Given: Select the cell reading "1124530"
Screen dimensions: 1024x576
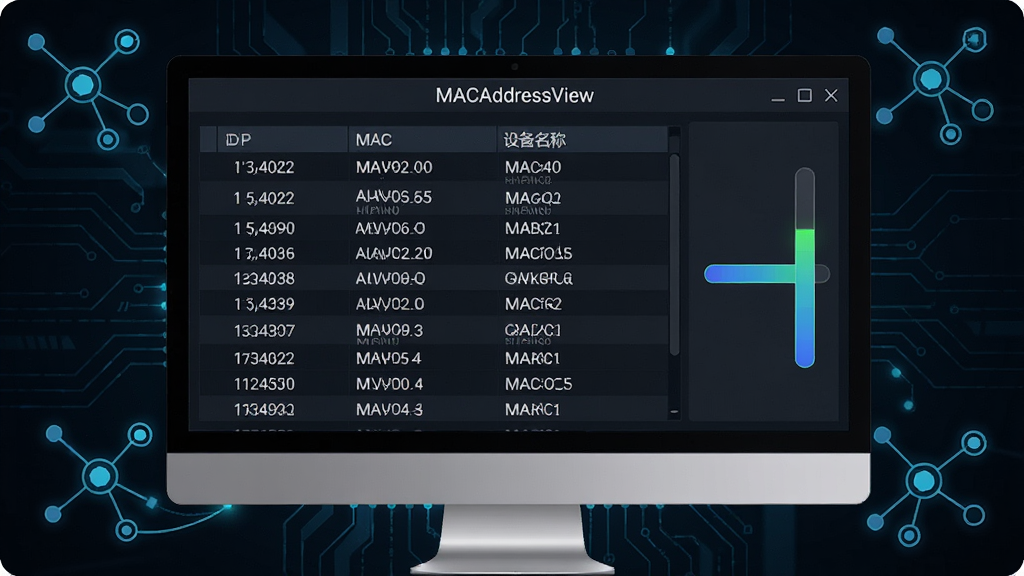Looking at the screenshot, I should tap(264, 384).
